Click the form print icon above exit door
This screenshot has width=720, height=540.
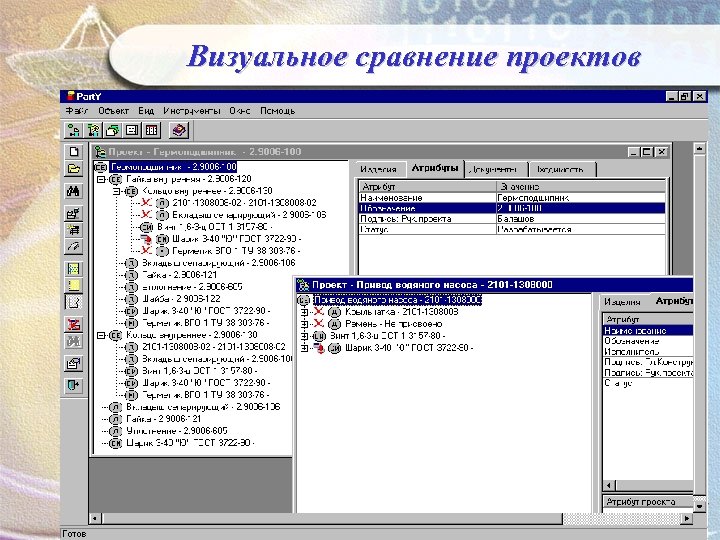coord(73,364)
